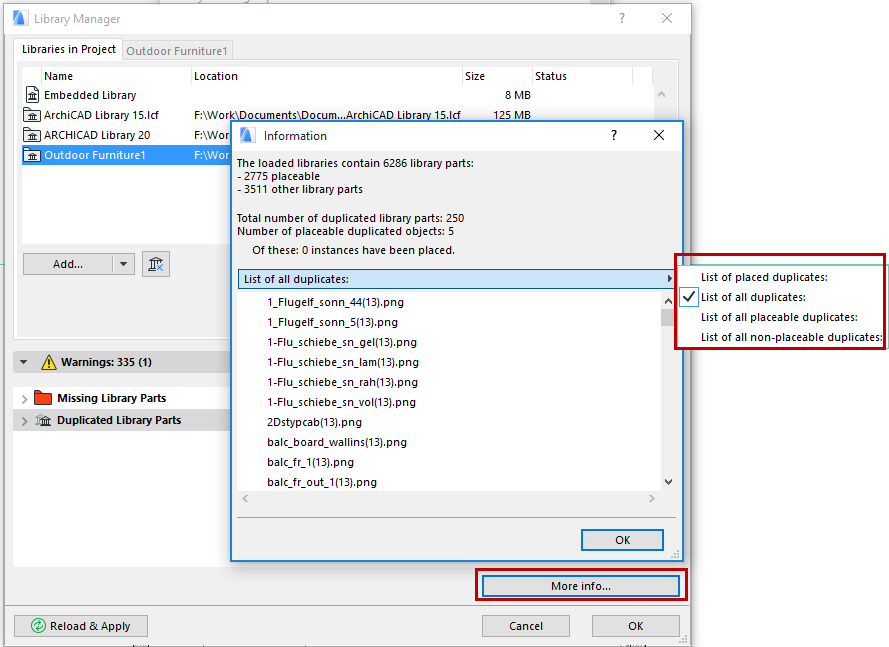The width and height of the screenshot is (889, 647).
Task: Select List of placed duplicates option
Action: tap(764, 277)
